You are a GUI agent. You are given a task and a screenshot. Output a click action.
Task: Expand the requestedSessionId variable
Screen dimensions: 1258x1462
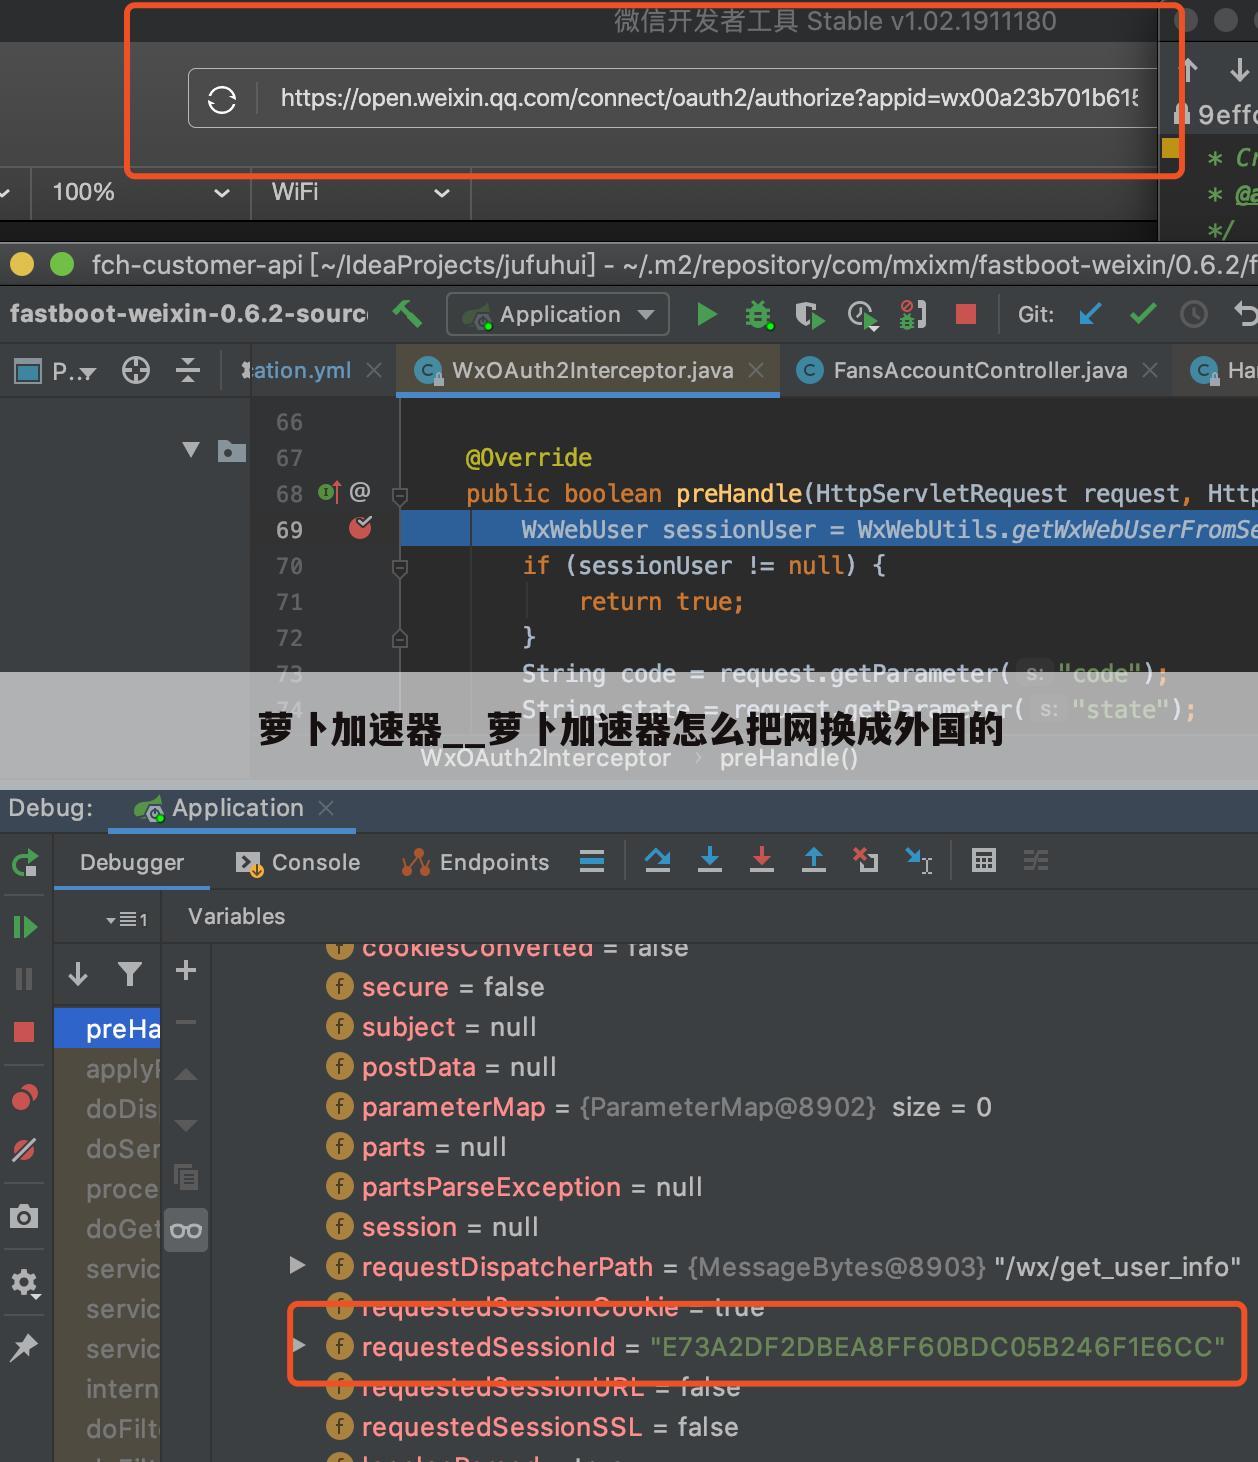coord(299,1345)
